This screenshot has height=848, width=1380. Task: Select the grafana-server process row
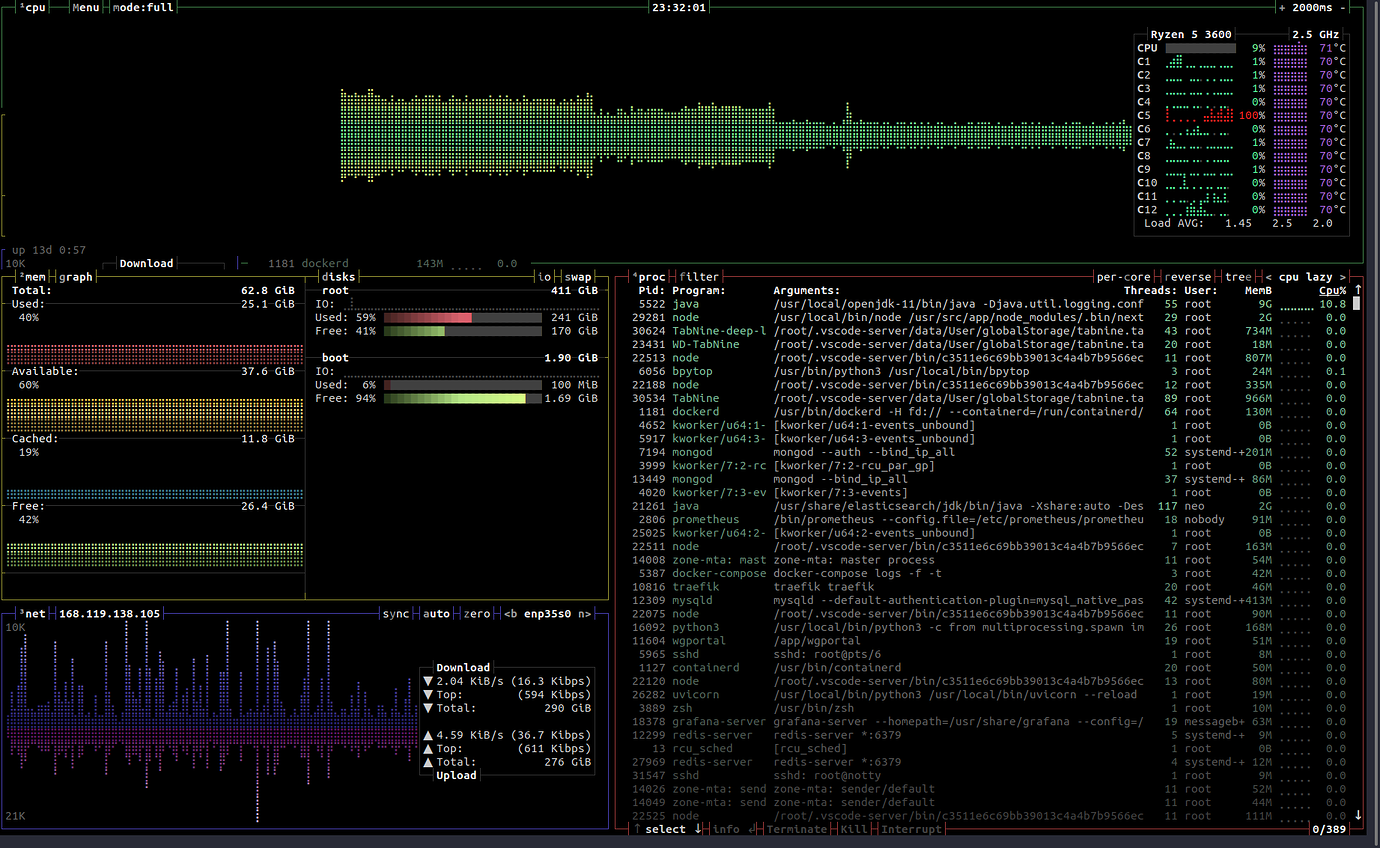tap(991, 722)
